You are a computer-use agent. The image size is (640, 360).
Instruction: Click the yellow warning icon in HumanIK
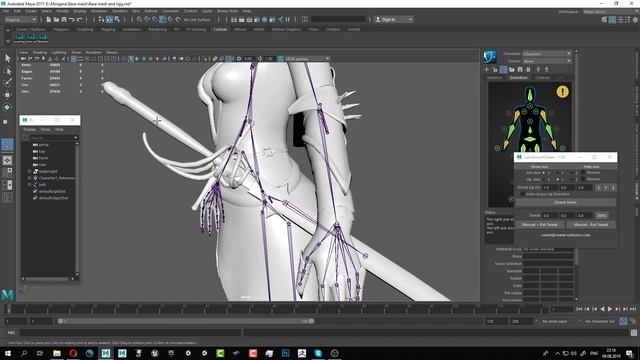coord(562,91)
